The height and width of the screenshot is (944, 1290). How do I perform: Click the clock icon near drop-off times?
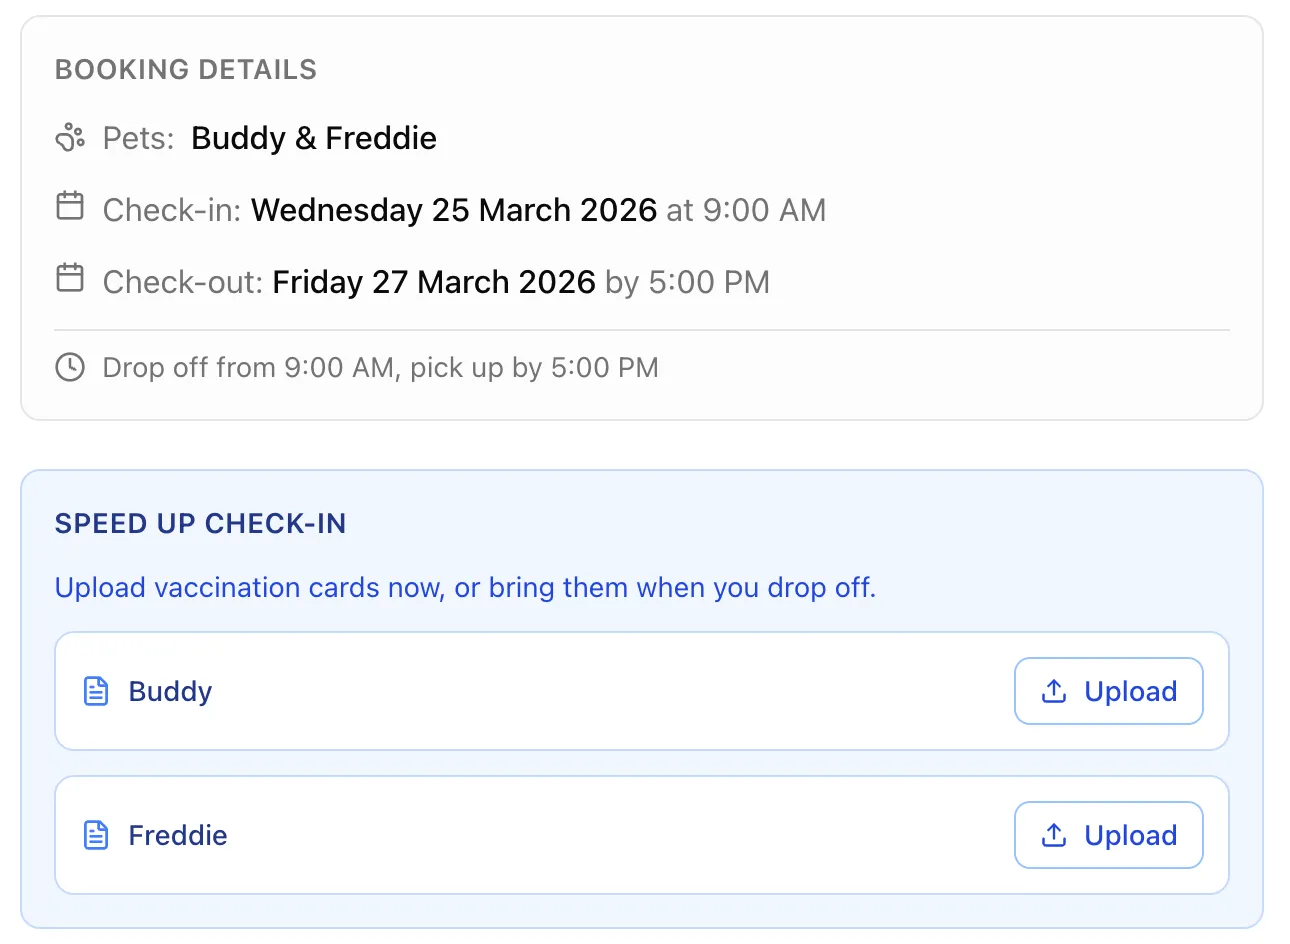[69, 367]
